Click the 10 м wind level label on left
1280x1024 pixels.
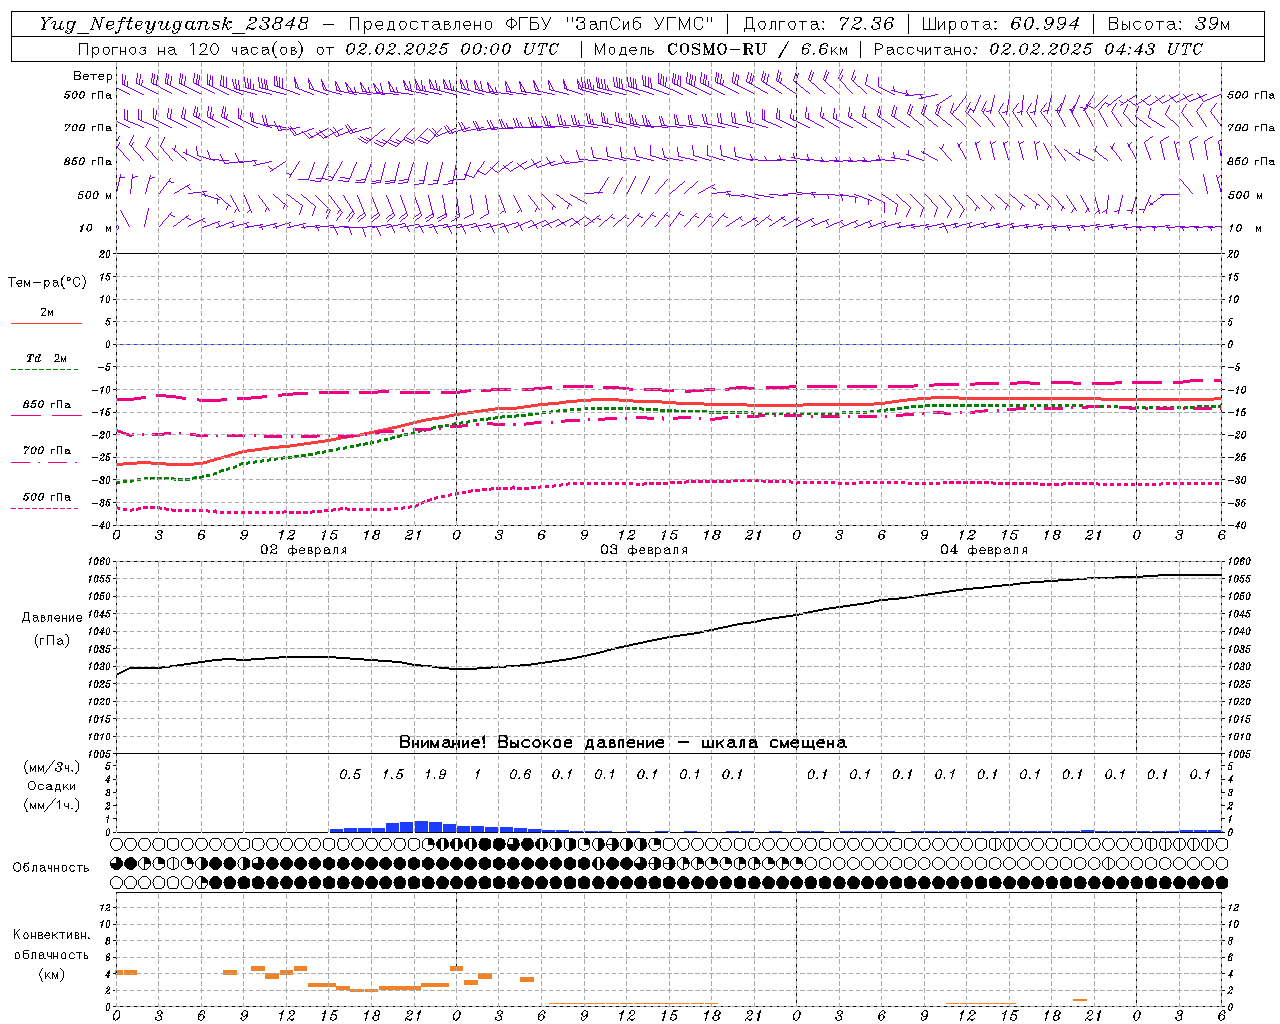pos(96,228)
